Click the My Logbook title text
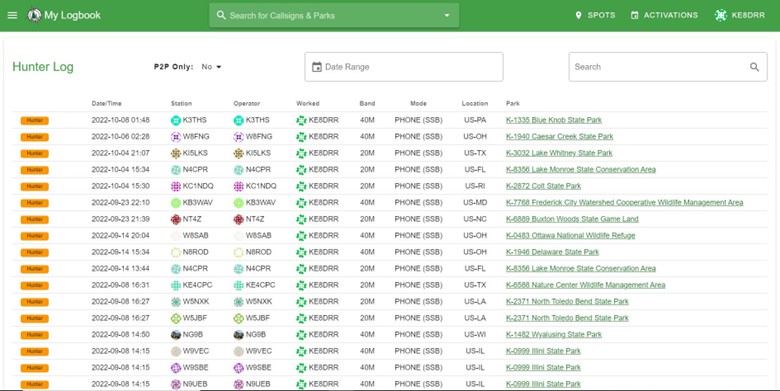 point(73,15)
